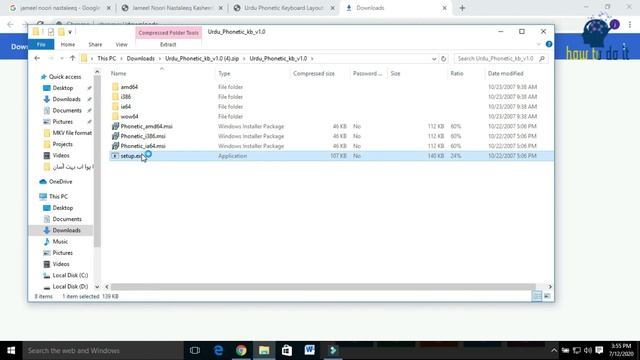Open Music under This PC

point(60,242)
